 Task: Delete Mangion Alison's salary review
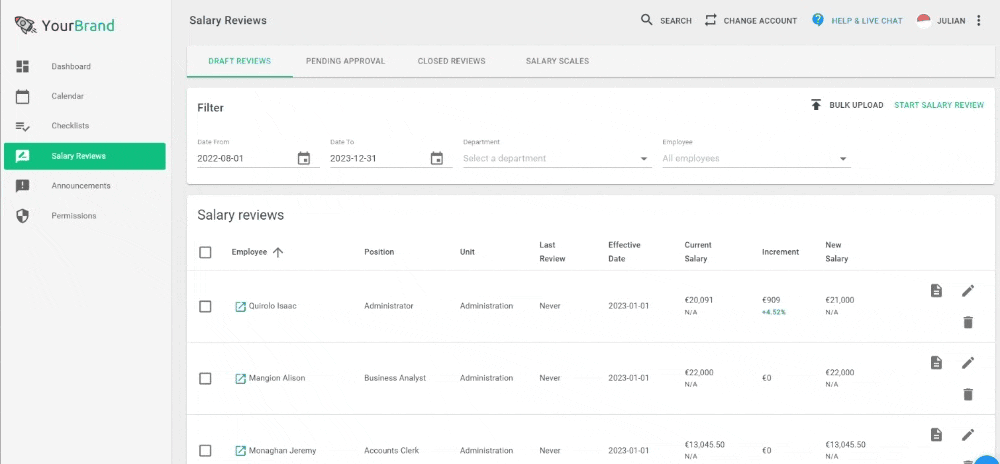pos(968,395)
